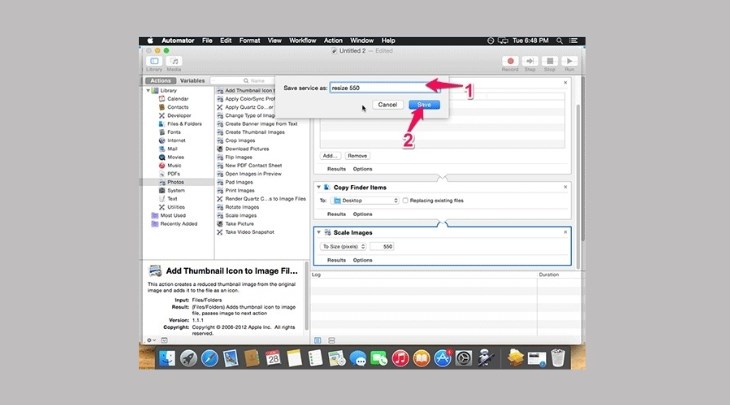Image resolution: width=730 pixels, height=405 pixels.
Task: Click the Step toolbar button
Action: point(530,61)
